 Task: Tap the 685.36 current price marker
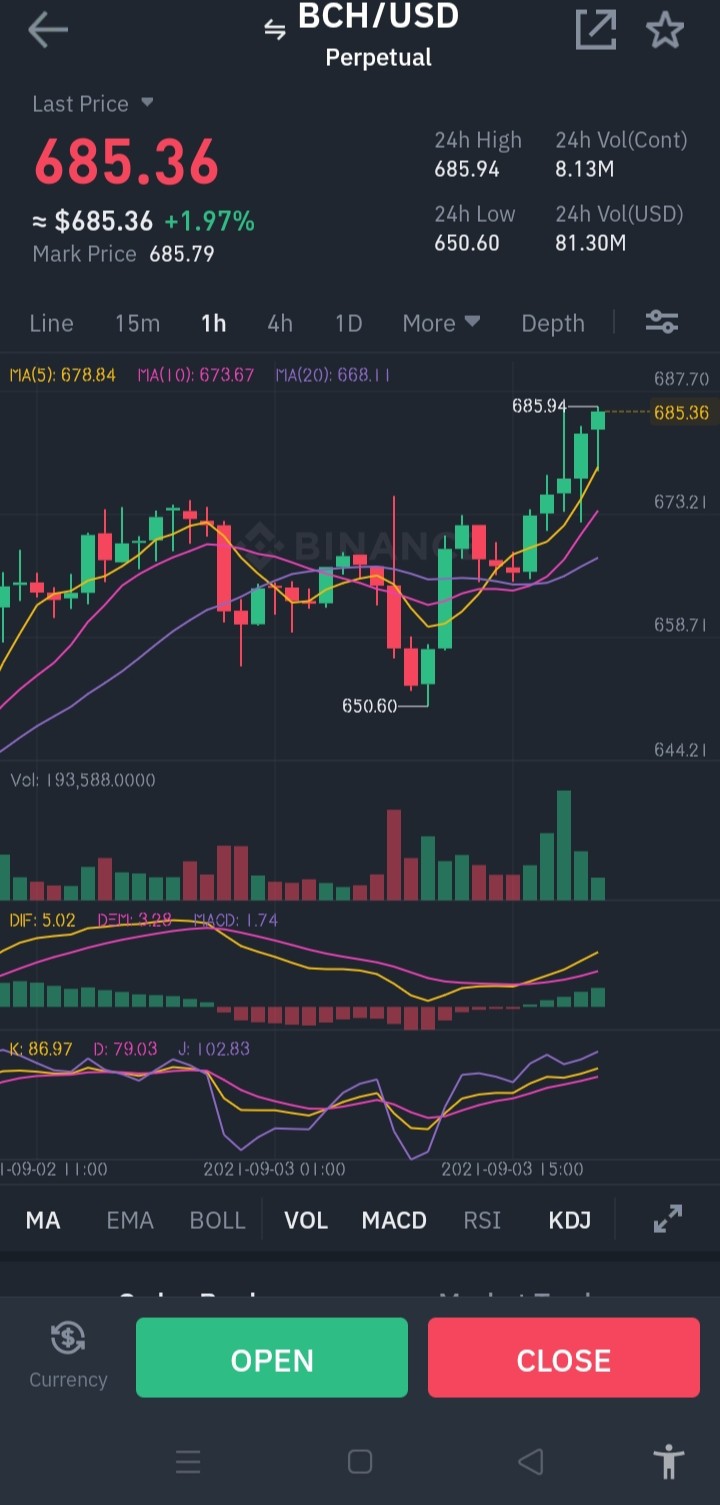coord(681,412)
